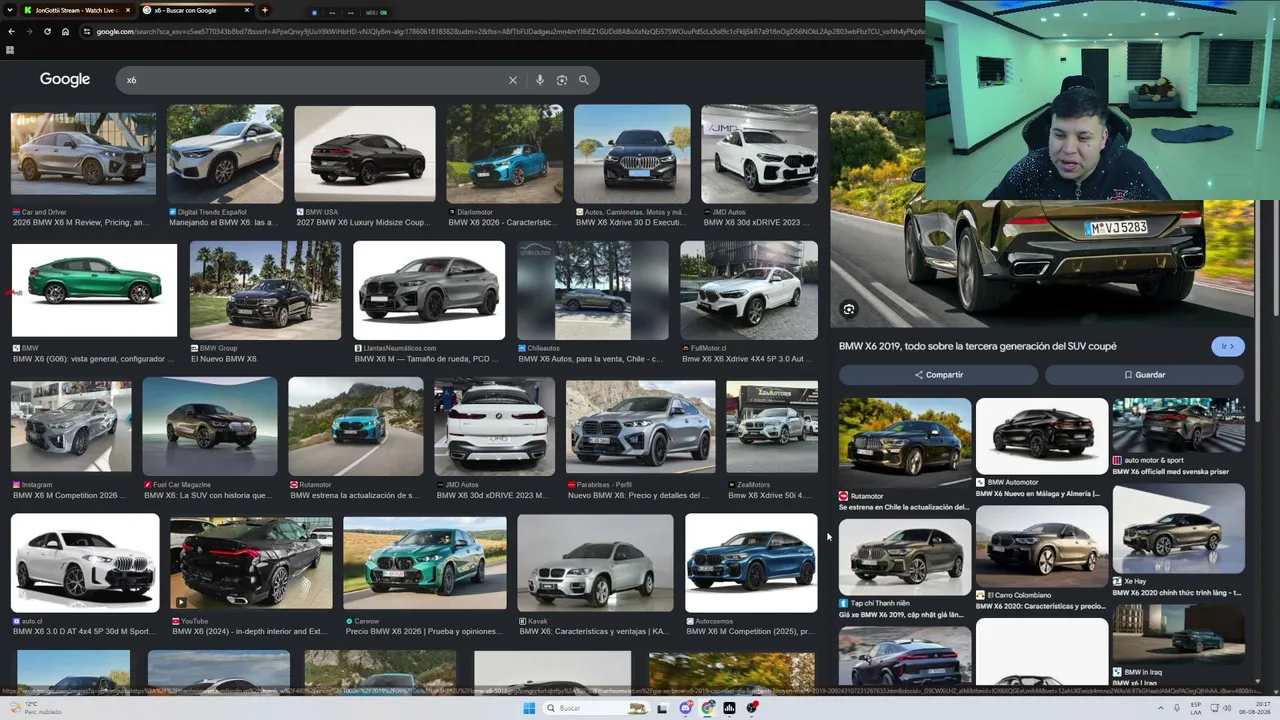
Task: Open the Car and Driver BMW X6 M thumbnail
Action: click(x=83, y=154)
